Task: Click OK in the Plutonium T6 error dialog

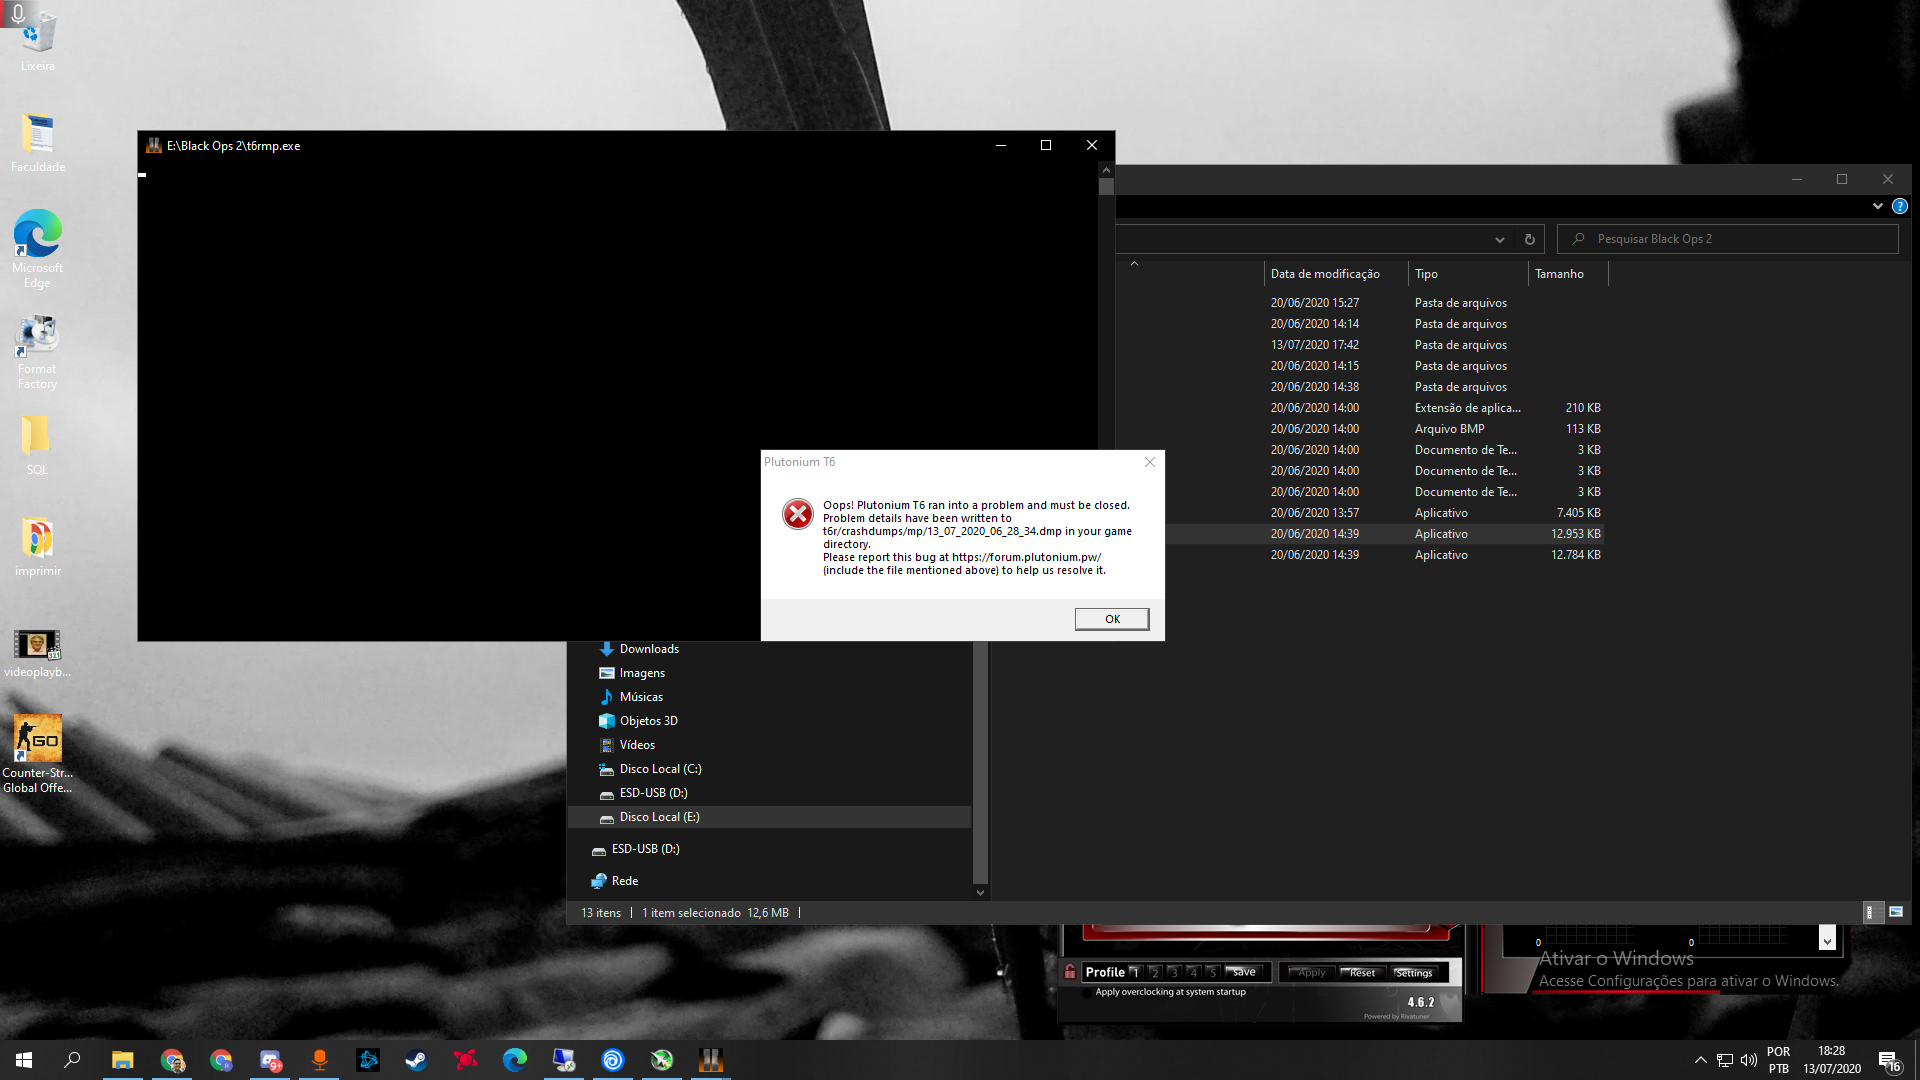Action: pyautogui.click(x=1111, y=619)
